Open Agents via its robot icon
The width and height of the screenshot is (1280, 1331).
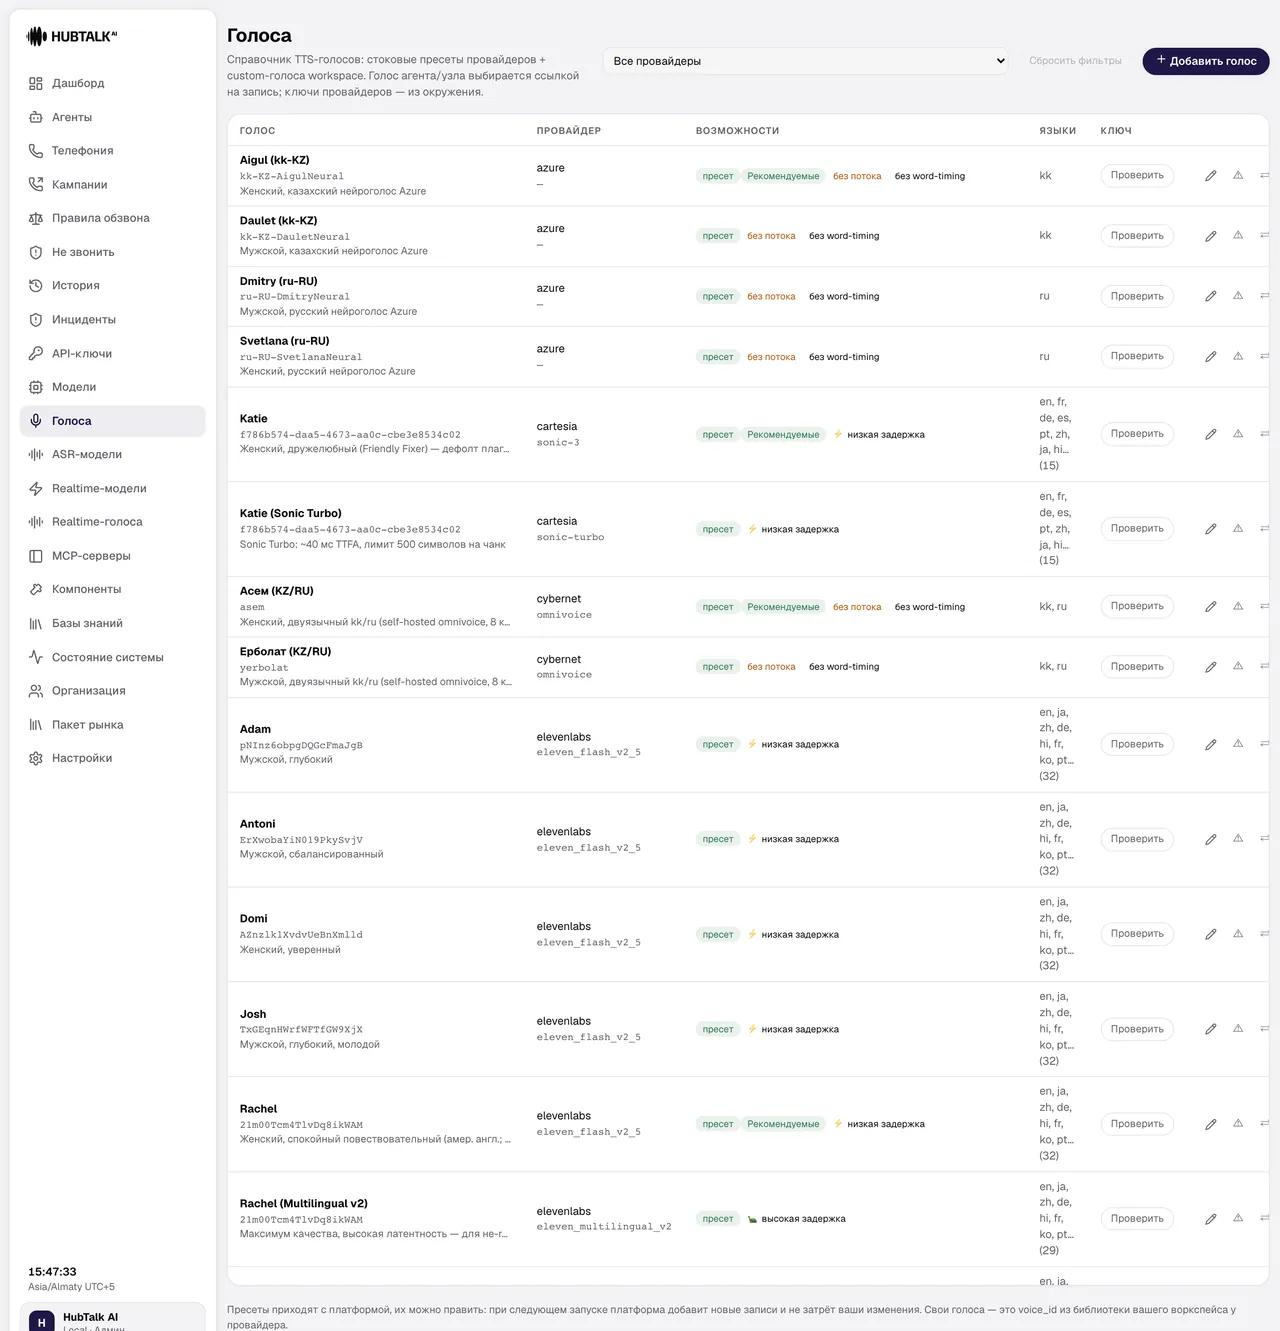pos(36,117)
